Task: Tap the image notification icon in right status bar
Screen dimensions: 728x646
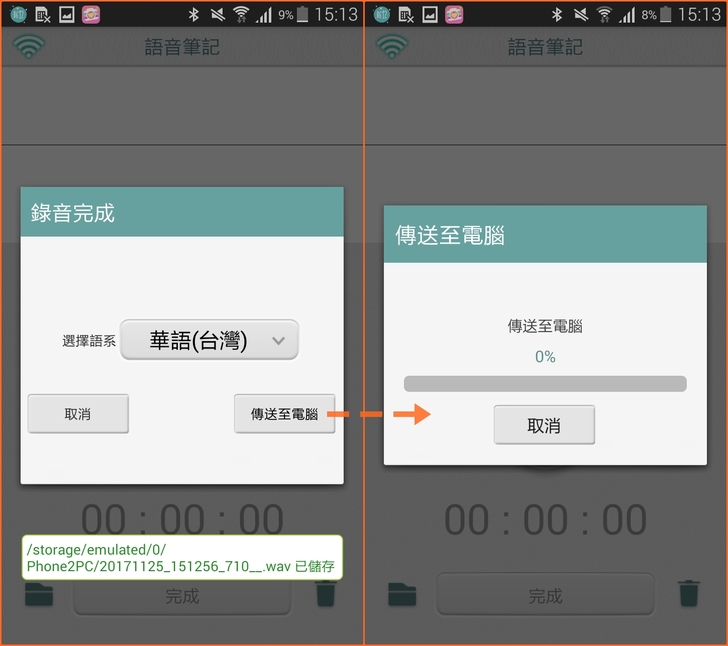Action: (429, 15)
